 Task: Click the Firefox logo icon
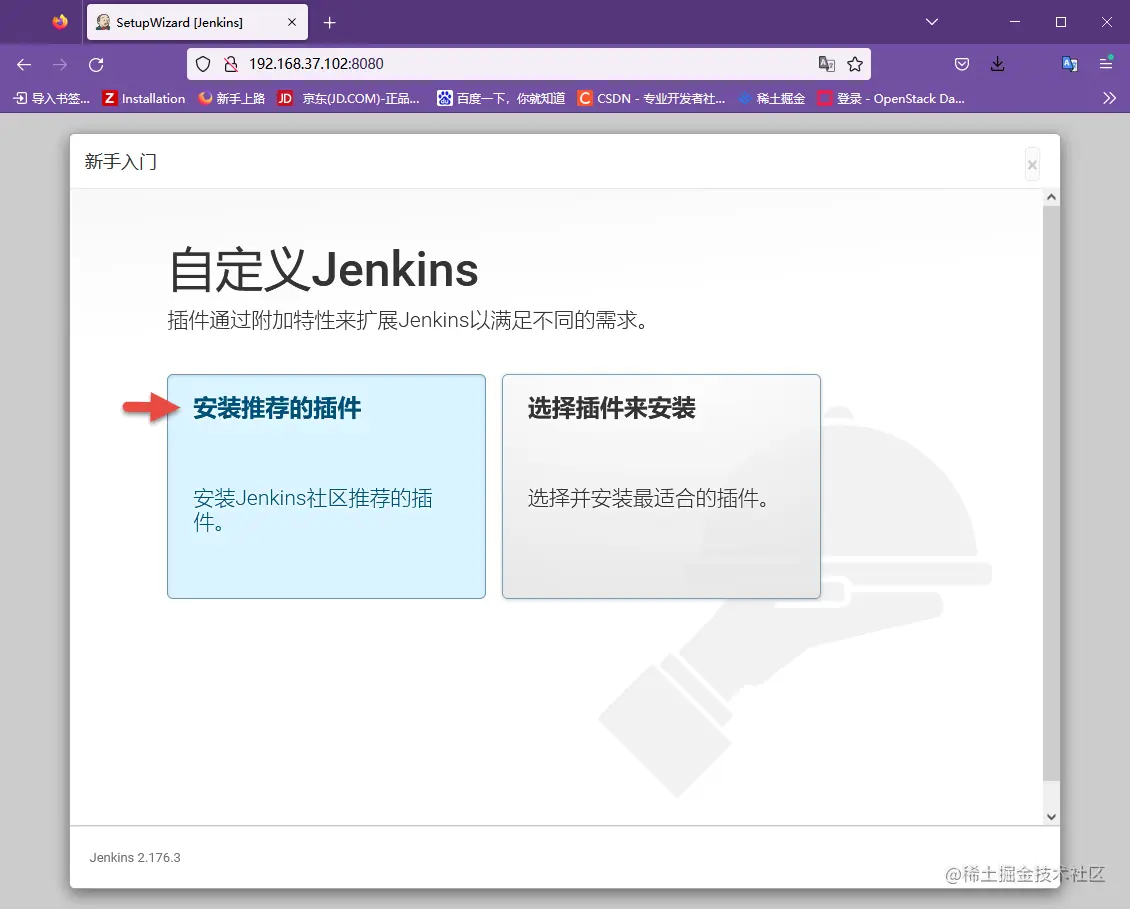60,22
